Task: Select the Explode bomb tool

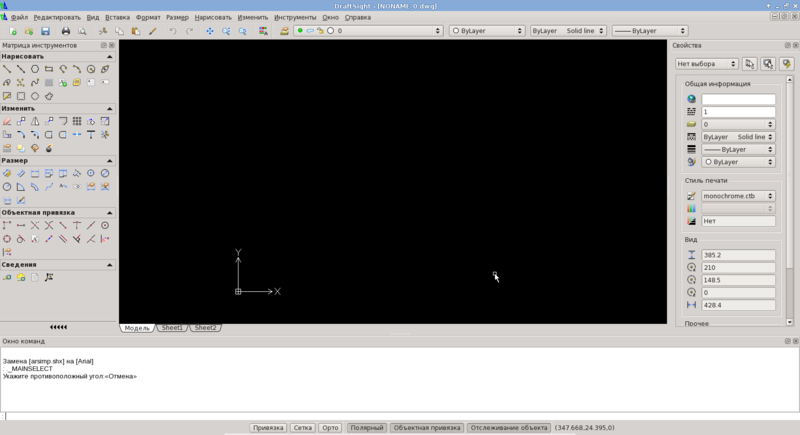Action: 49,148
